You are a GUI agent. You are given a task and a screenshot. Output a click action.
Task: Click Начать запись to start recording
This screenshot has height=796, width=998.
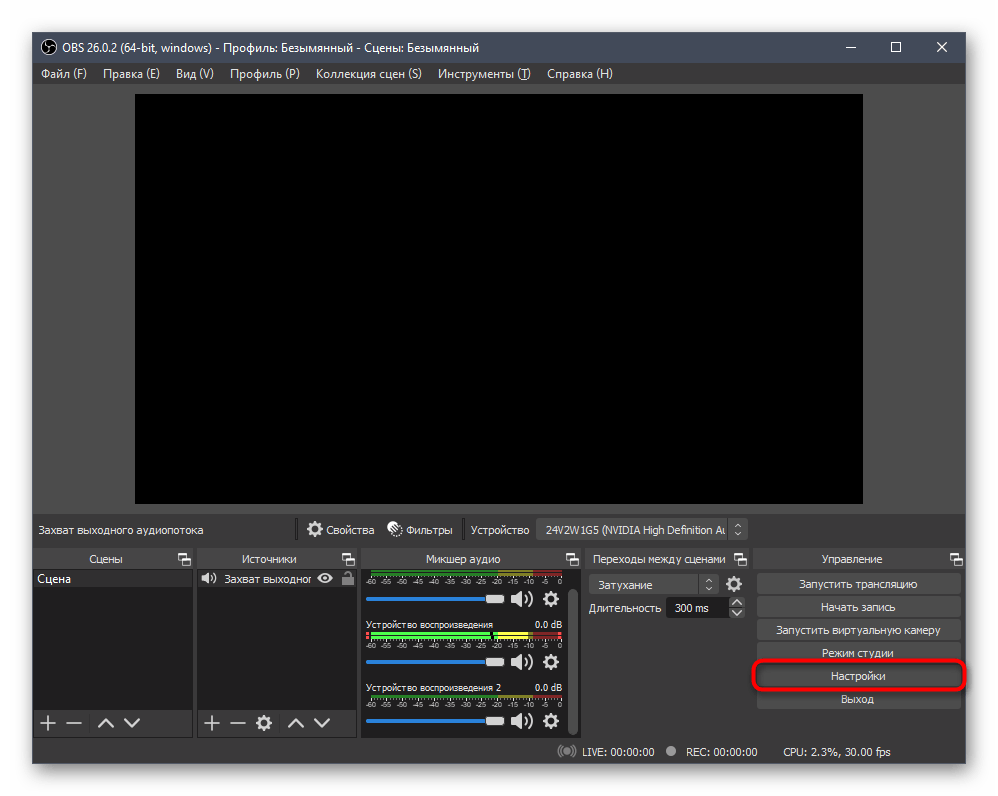point(857,607)
